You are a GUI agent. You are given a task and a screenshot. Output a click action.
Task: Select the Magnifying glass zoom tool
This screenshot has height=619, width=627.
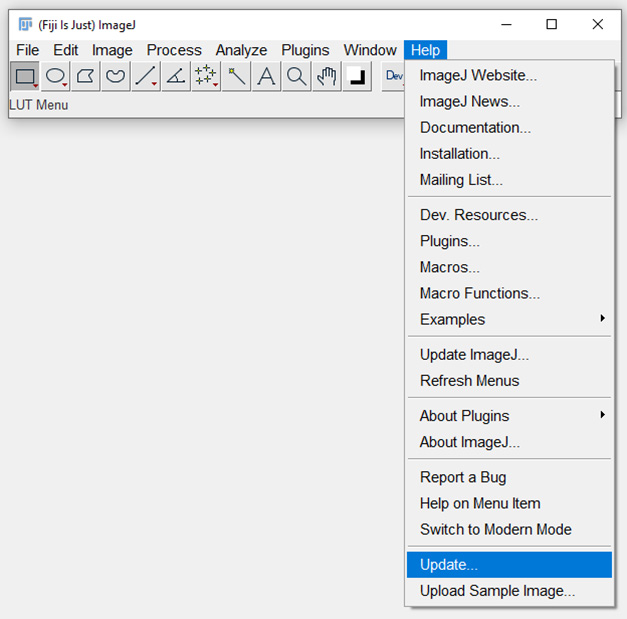(x=296, y=76)
